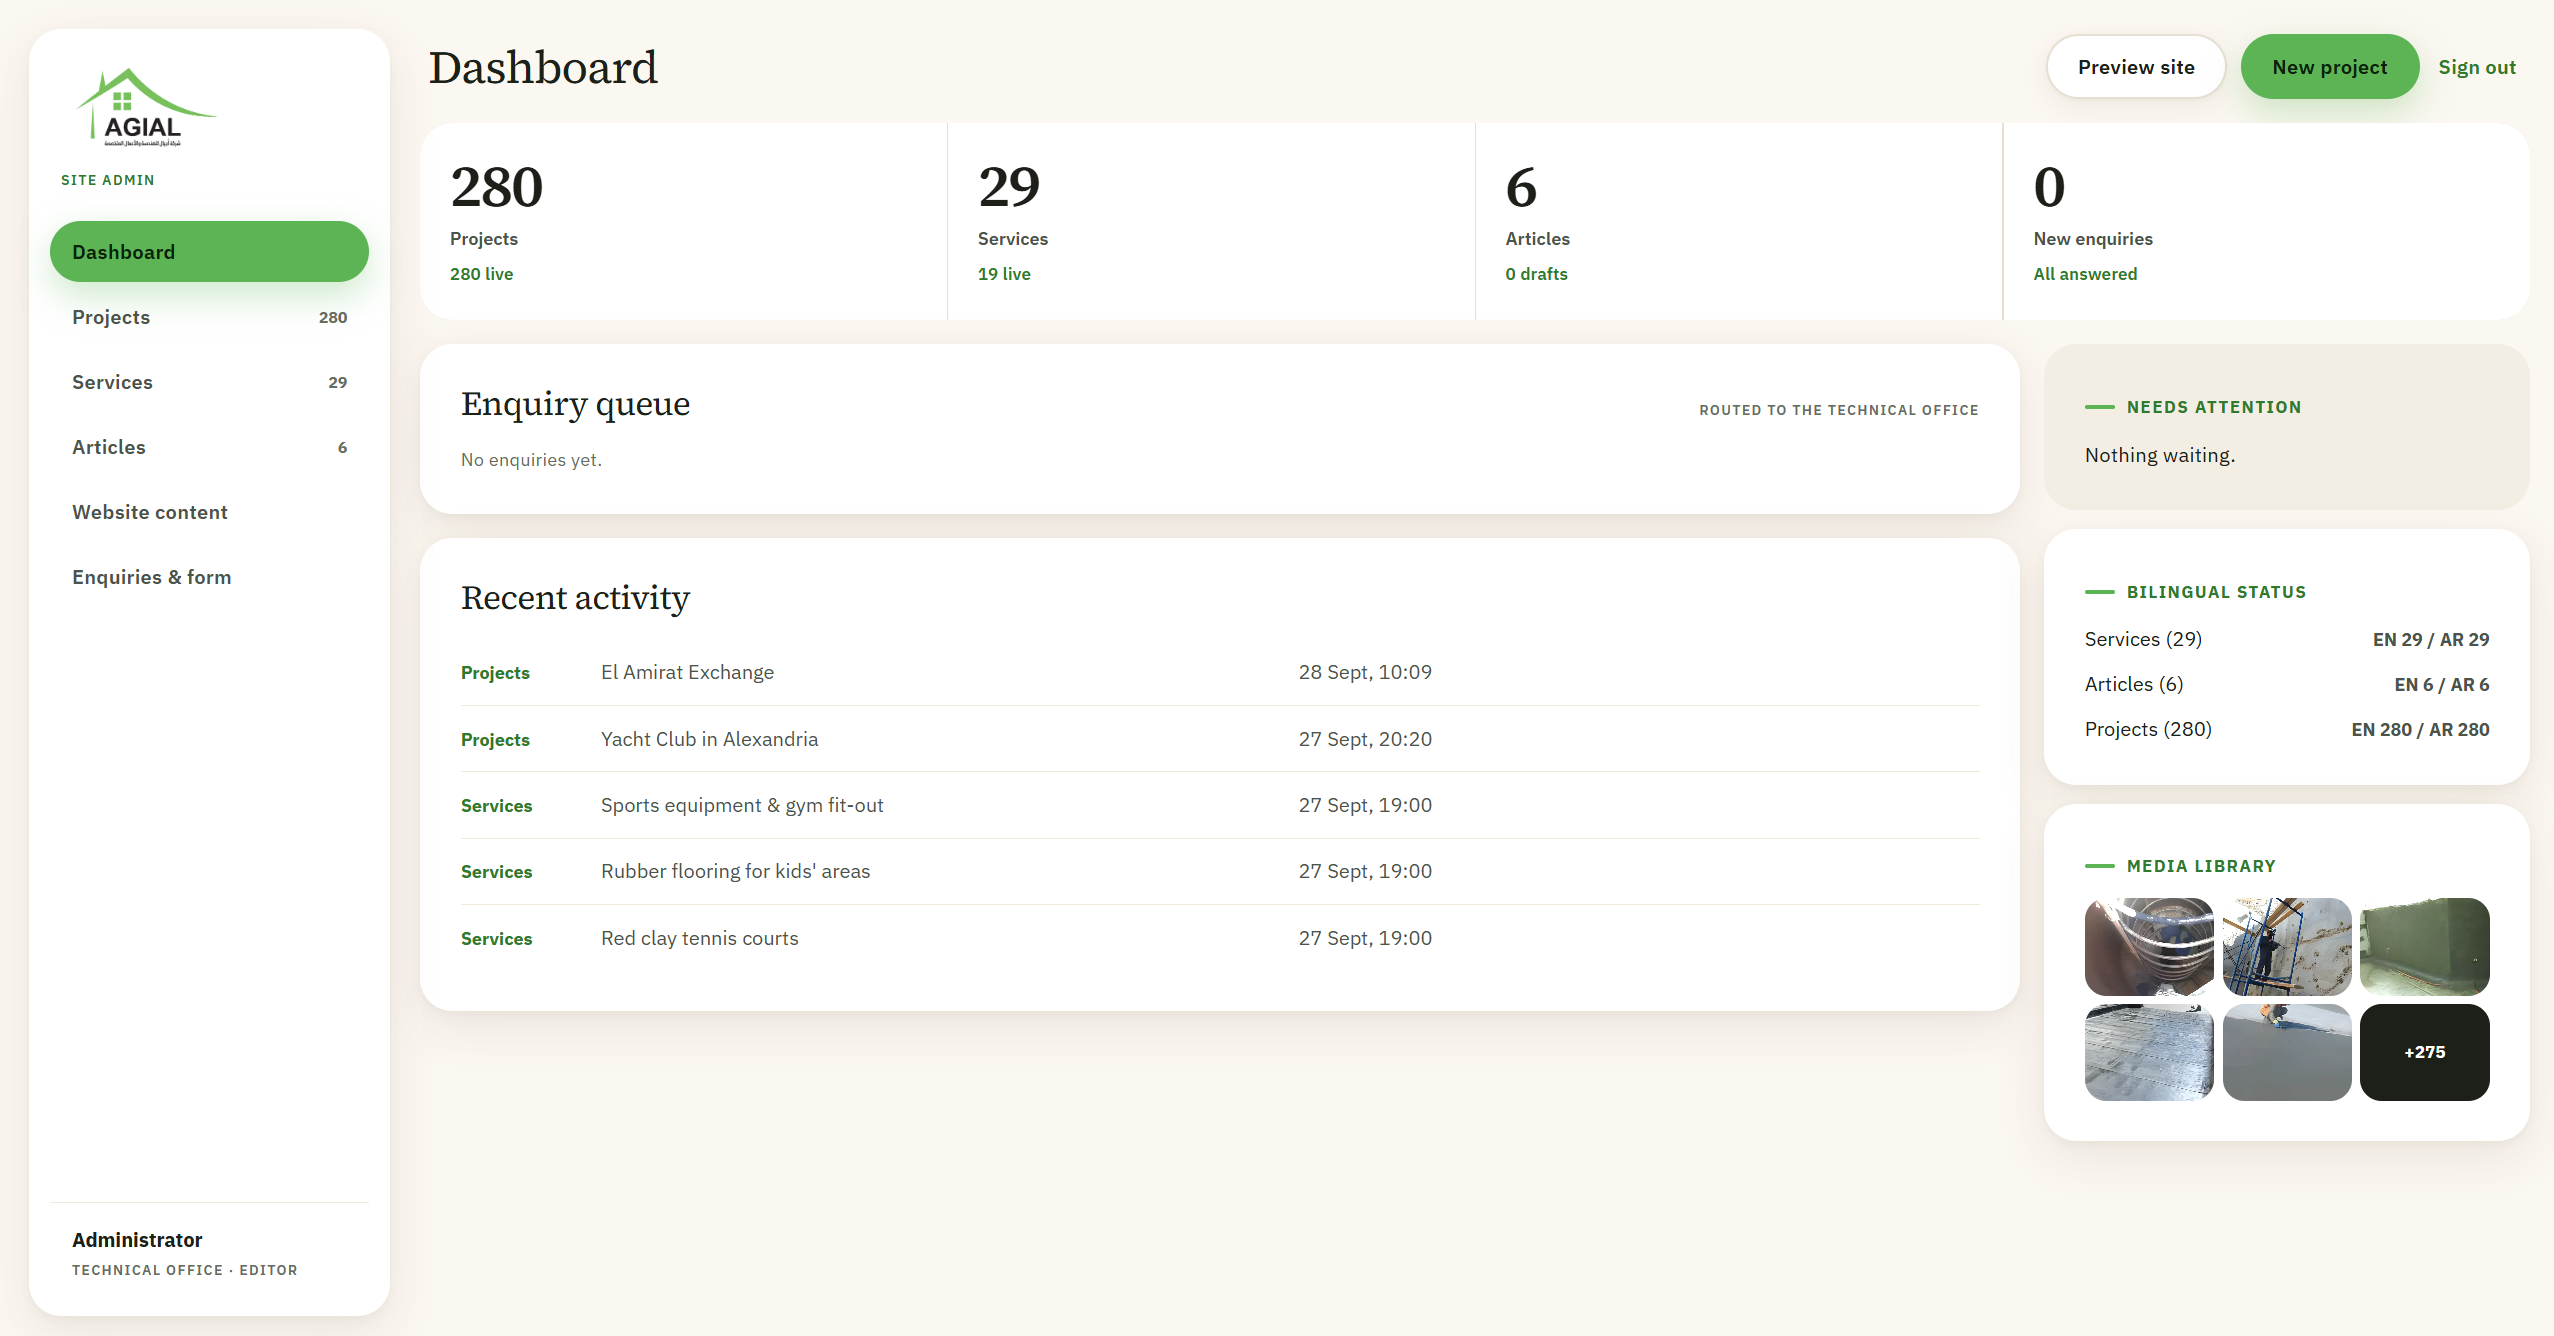Open the steel tank media thumbnail

(x=2149, y=946)
